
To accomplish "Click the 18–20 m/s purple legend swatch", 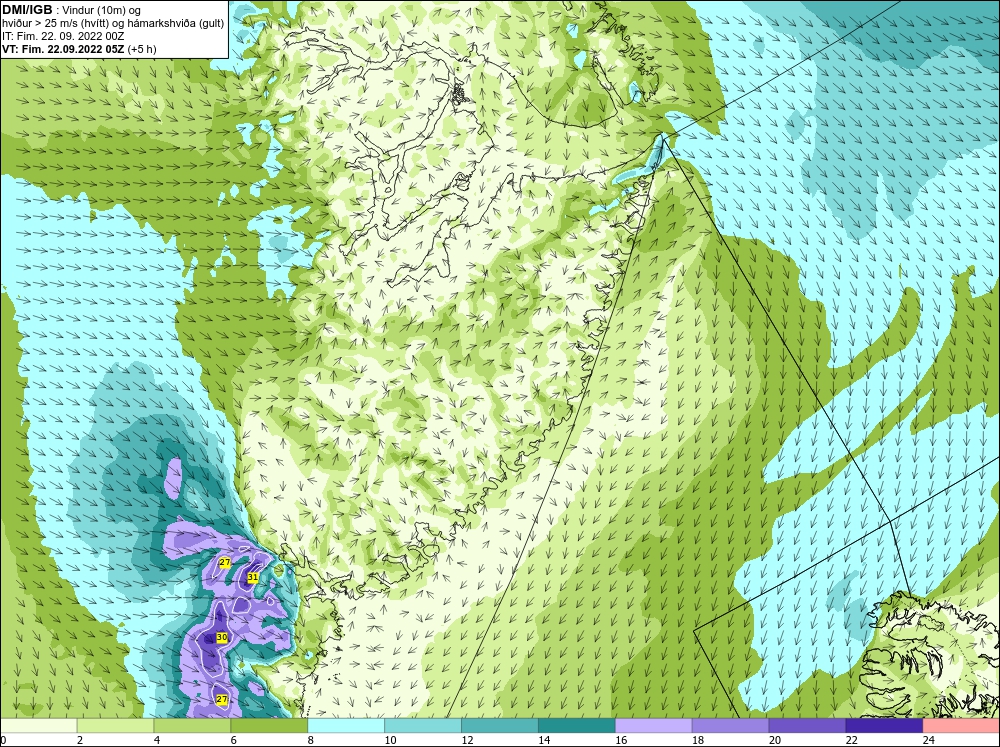I will [730, 726].
